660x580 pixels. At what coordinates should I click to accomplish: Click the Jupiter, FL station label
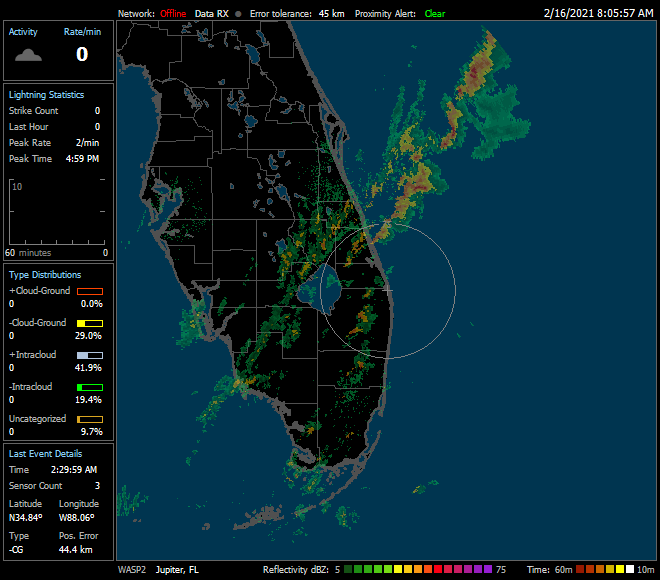tap(177, 569)
